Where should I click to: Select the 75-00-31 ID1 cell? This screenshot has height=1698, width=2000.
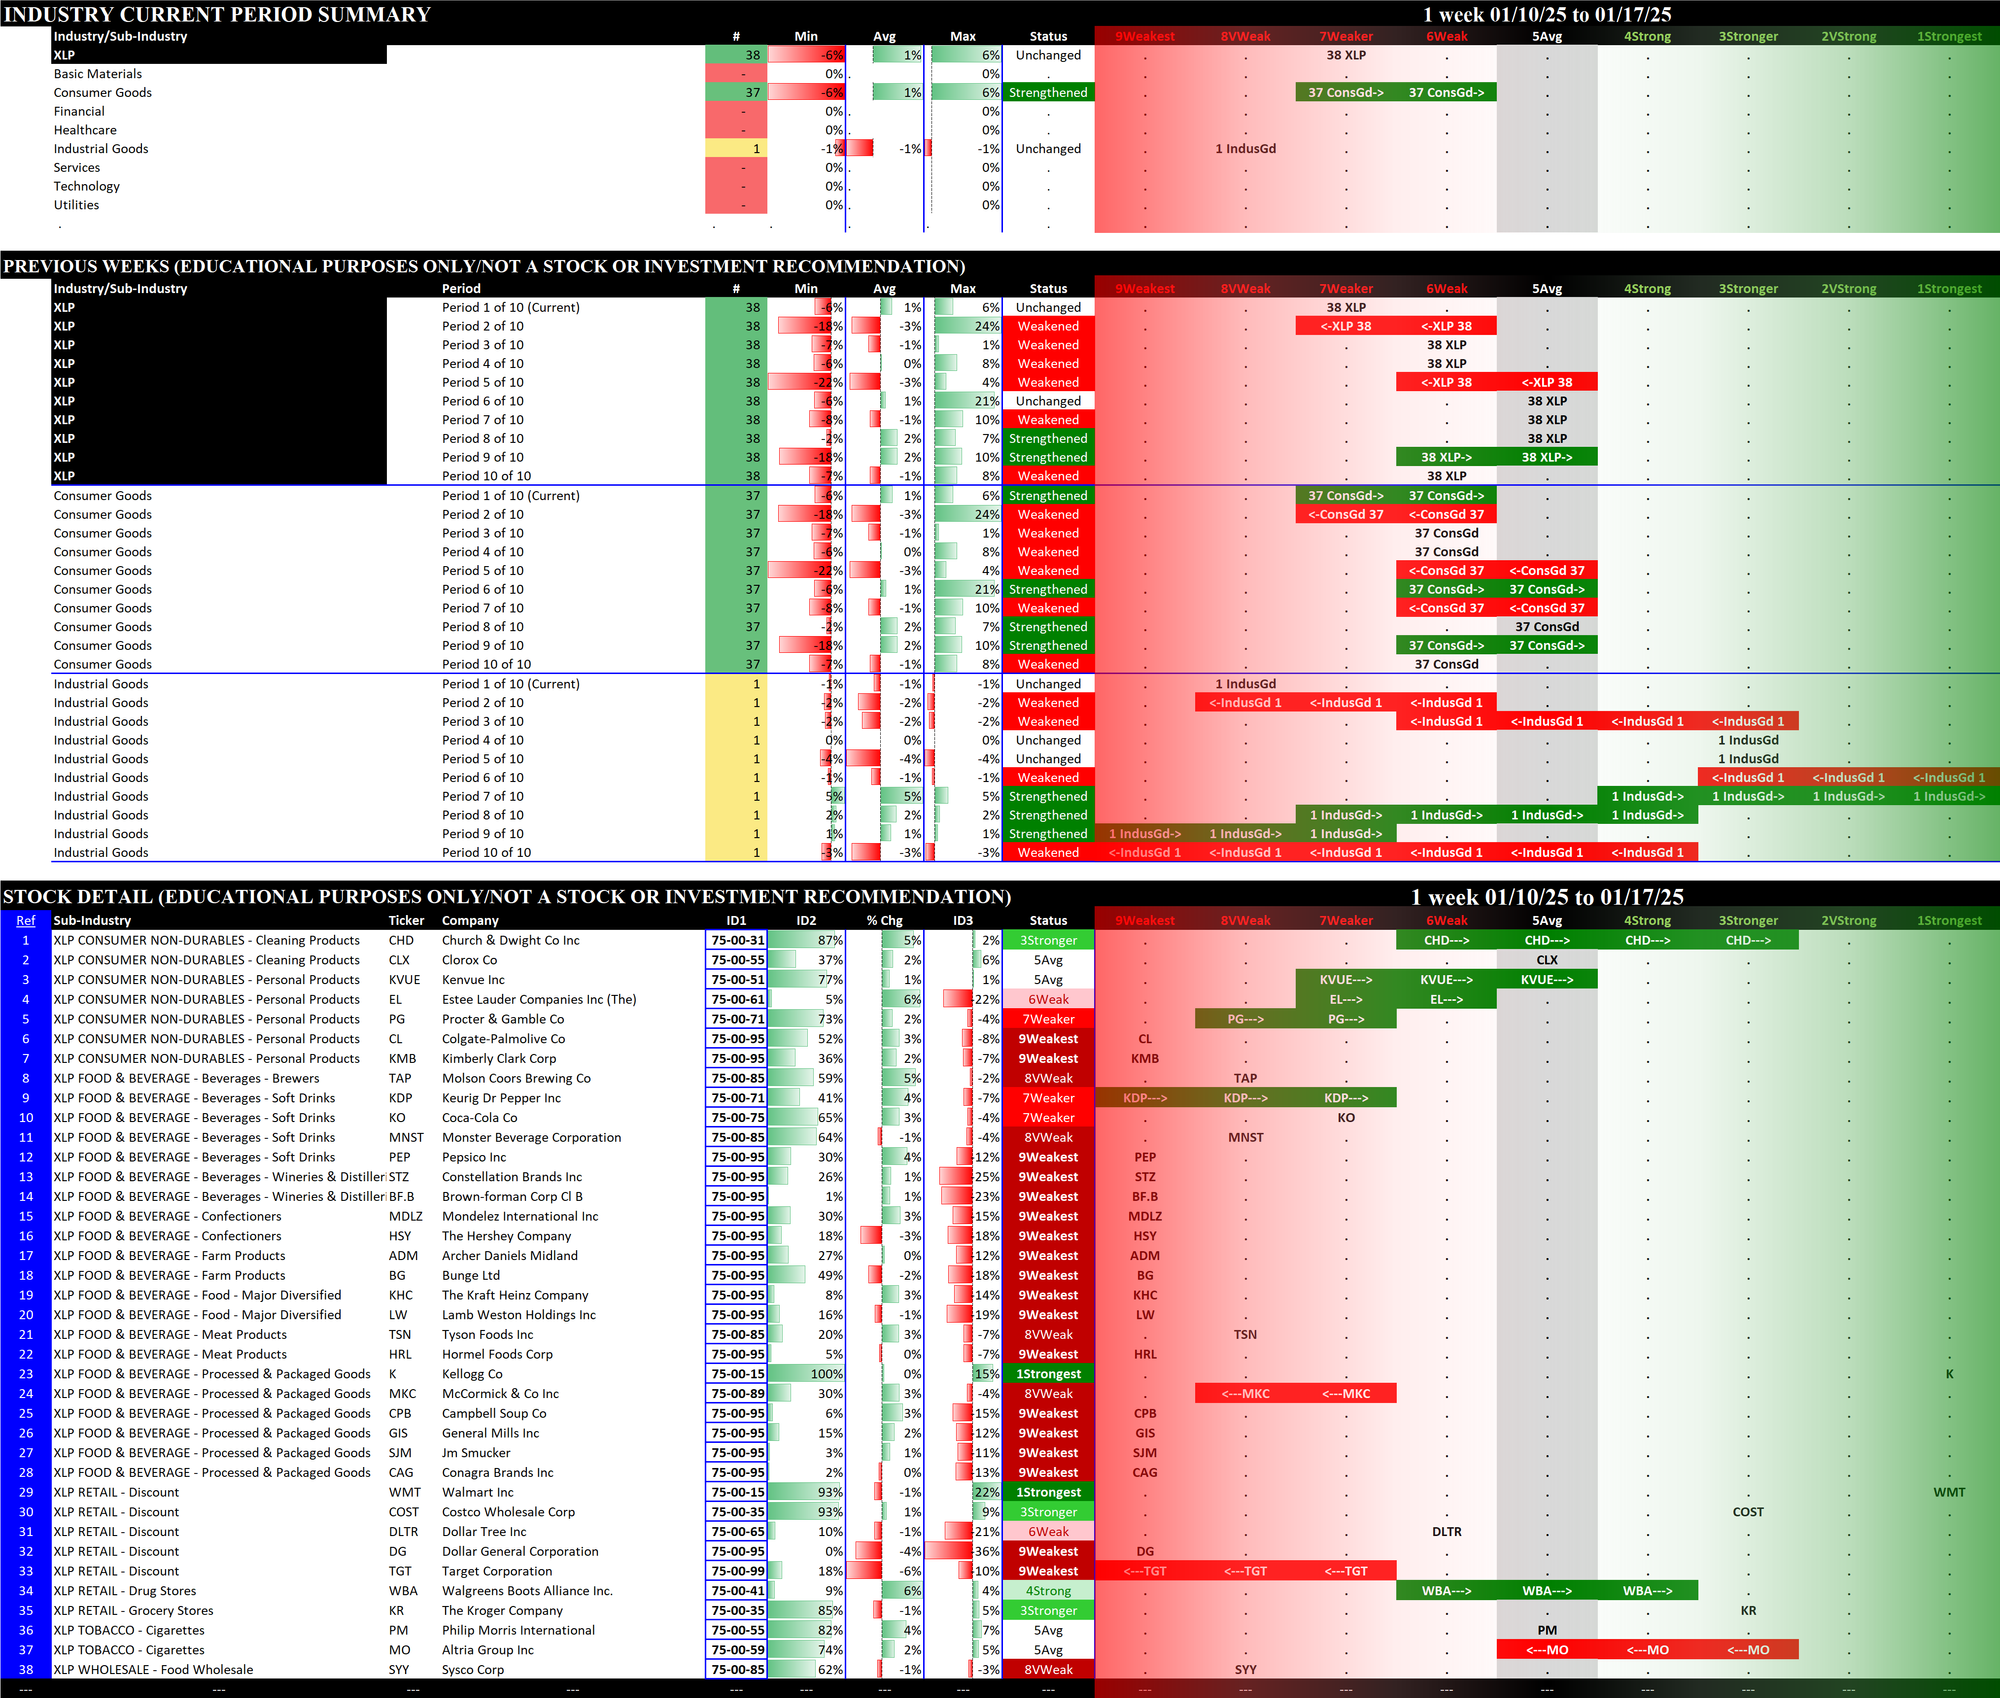pyautogui.click(x=737, y=940)
